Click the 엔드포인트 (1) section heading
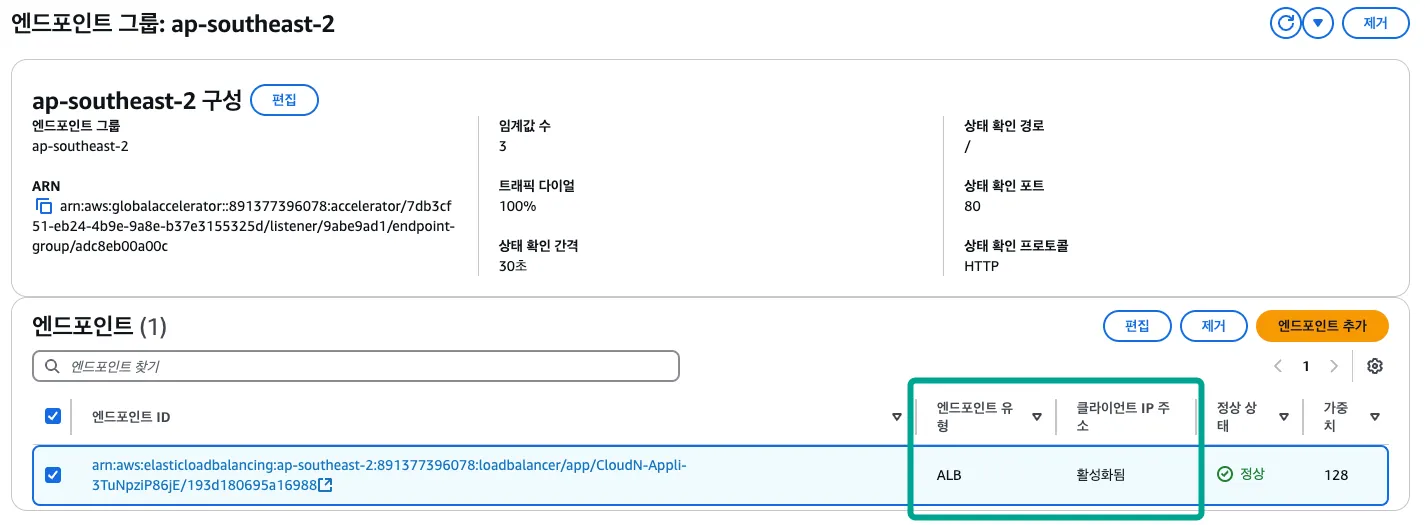1425x525 pixels. pyautogui.click(x=99, y=325)
